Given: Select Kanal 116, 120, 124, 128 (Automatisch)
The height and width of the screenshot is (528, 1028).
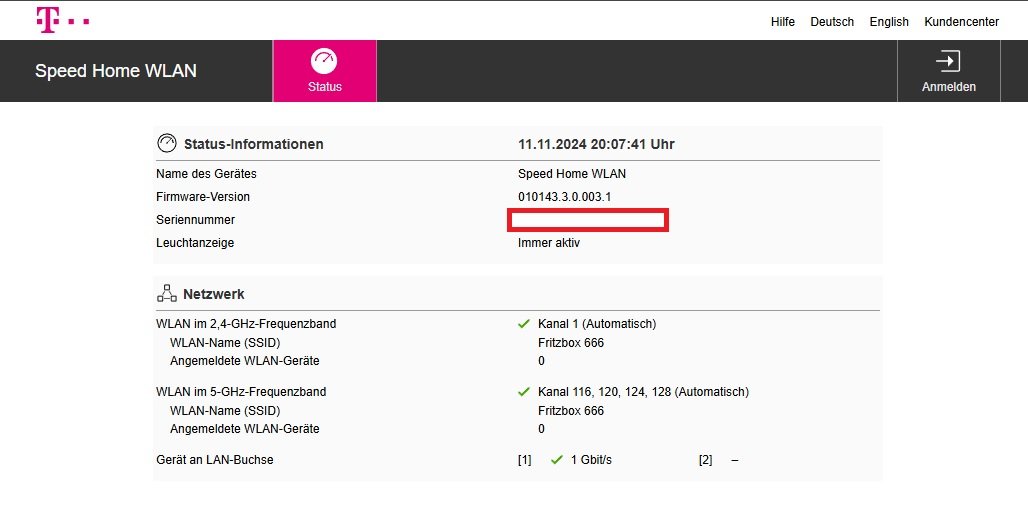Looking at the screenshot, I should 643,392.
